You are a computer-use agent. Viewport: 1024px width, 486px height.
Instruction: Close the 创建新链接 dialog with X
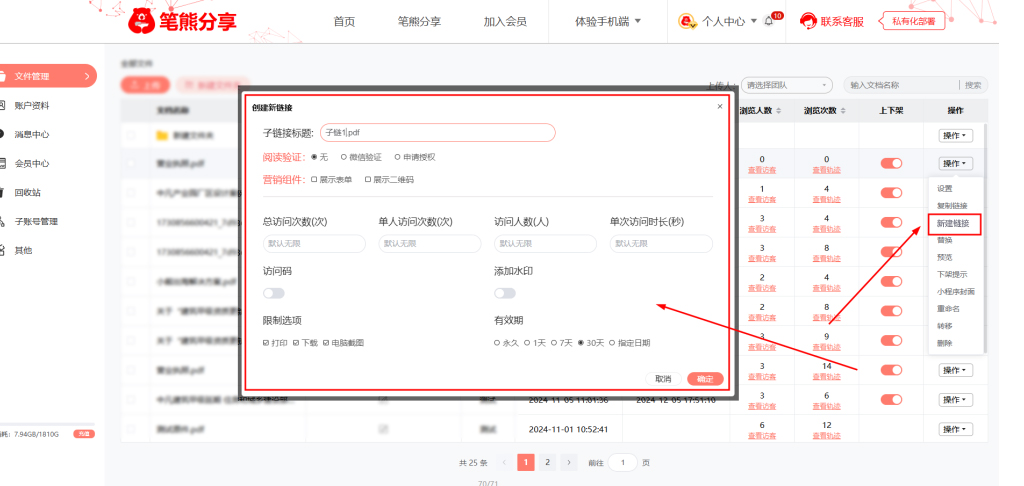coord(720,106)
